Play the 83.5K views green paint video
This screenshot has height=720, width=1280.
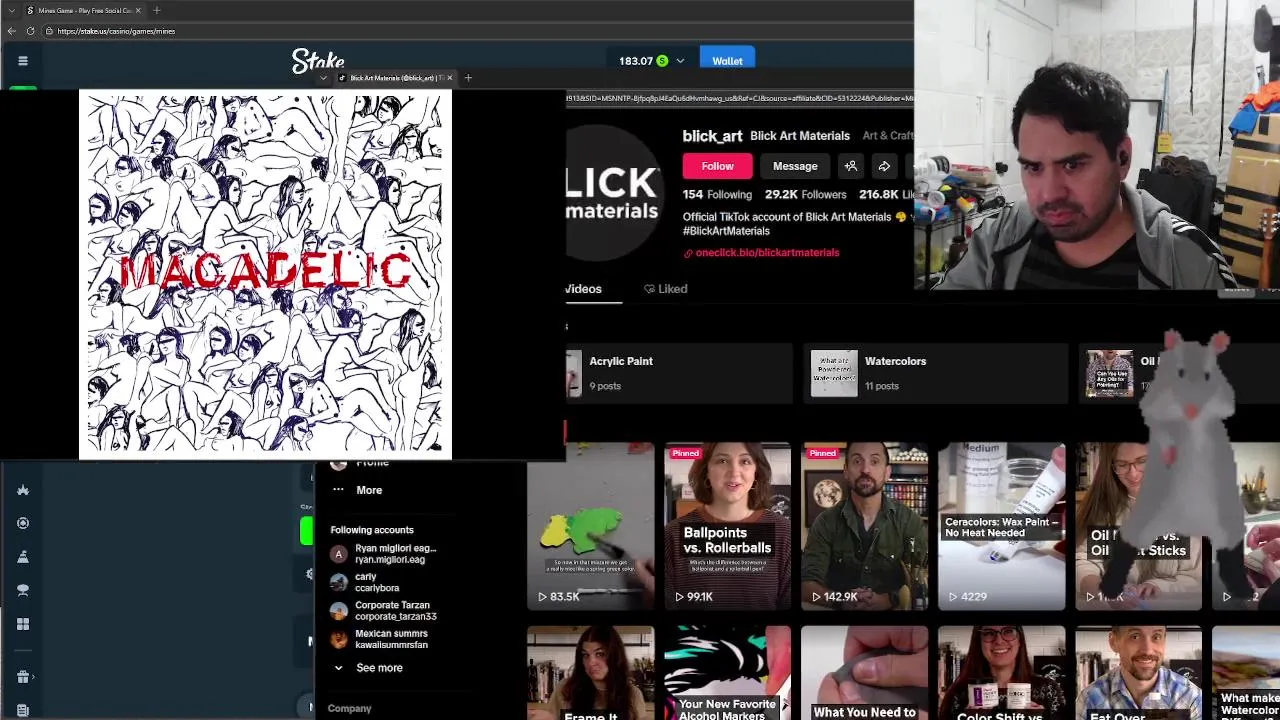[x=591, y=527]
